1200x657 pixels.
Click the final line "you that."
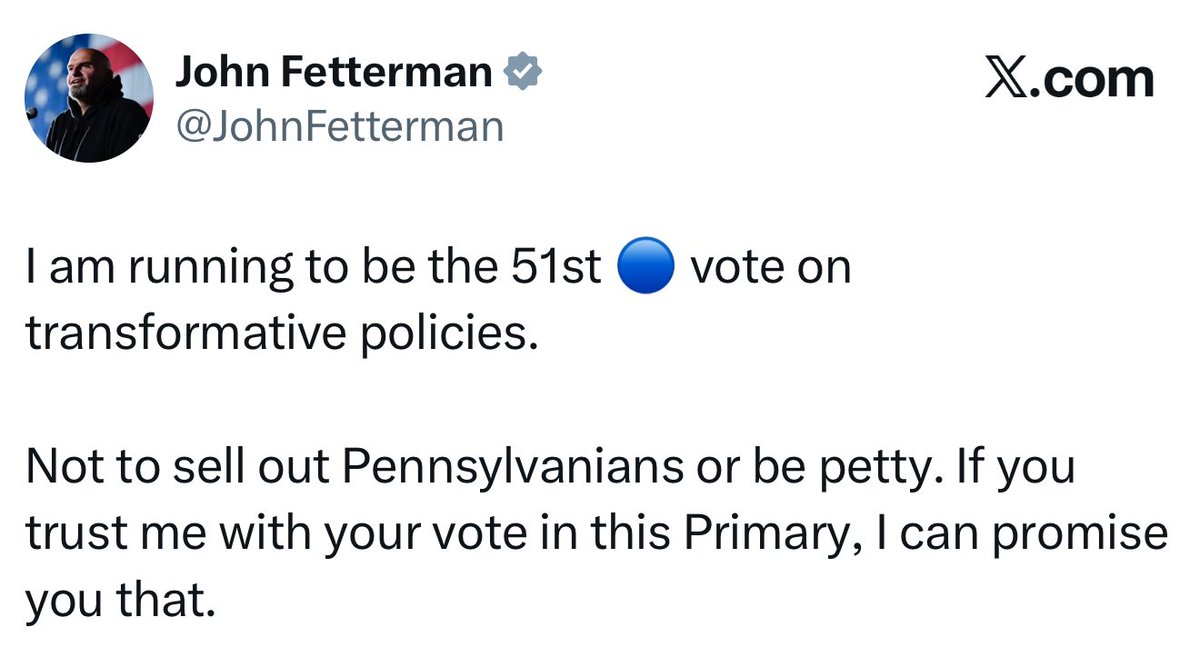click(120, 600)
